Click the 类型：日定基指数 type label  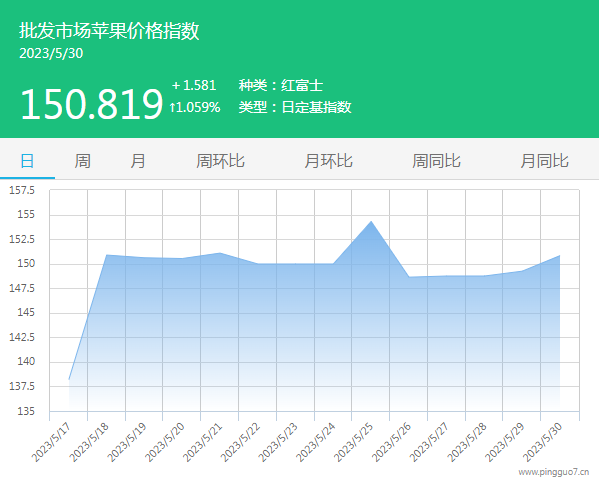(295, 107)
